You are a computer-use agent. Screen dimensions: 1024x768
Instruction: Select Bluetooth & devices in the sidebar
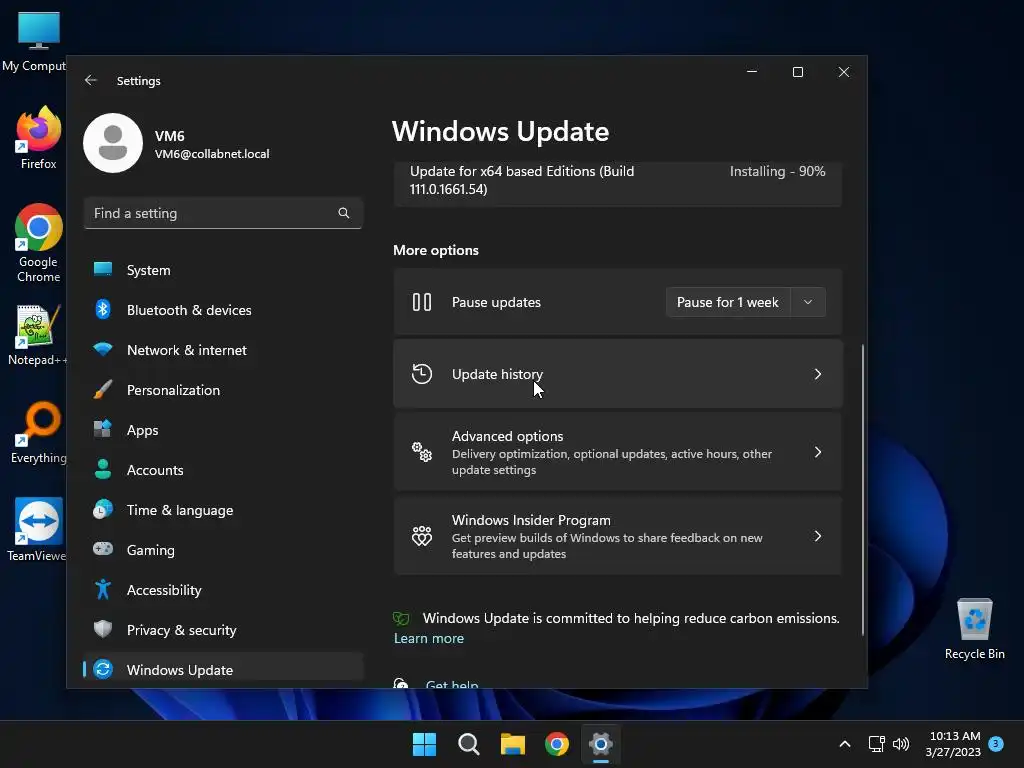click(223, 310)
